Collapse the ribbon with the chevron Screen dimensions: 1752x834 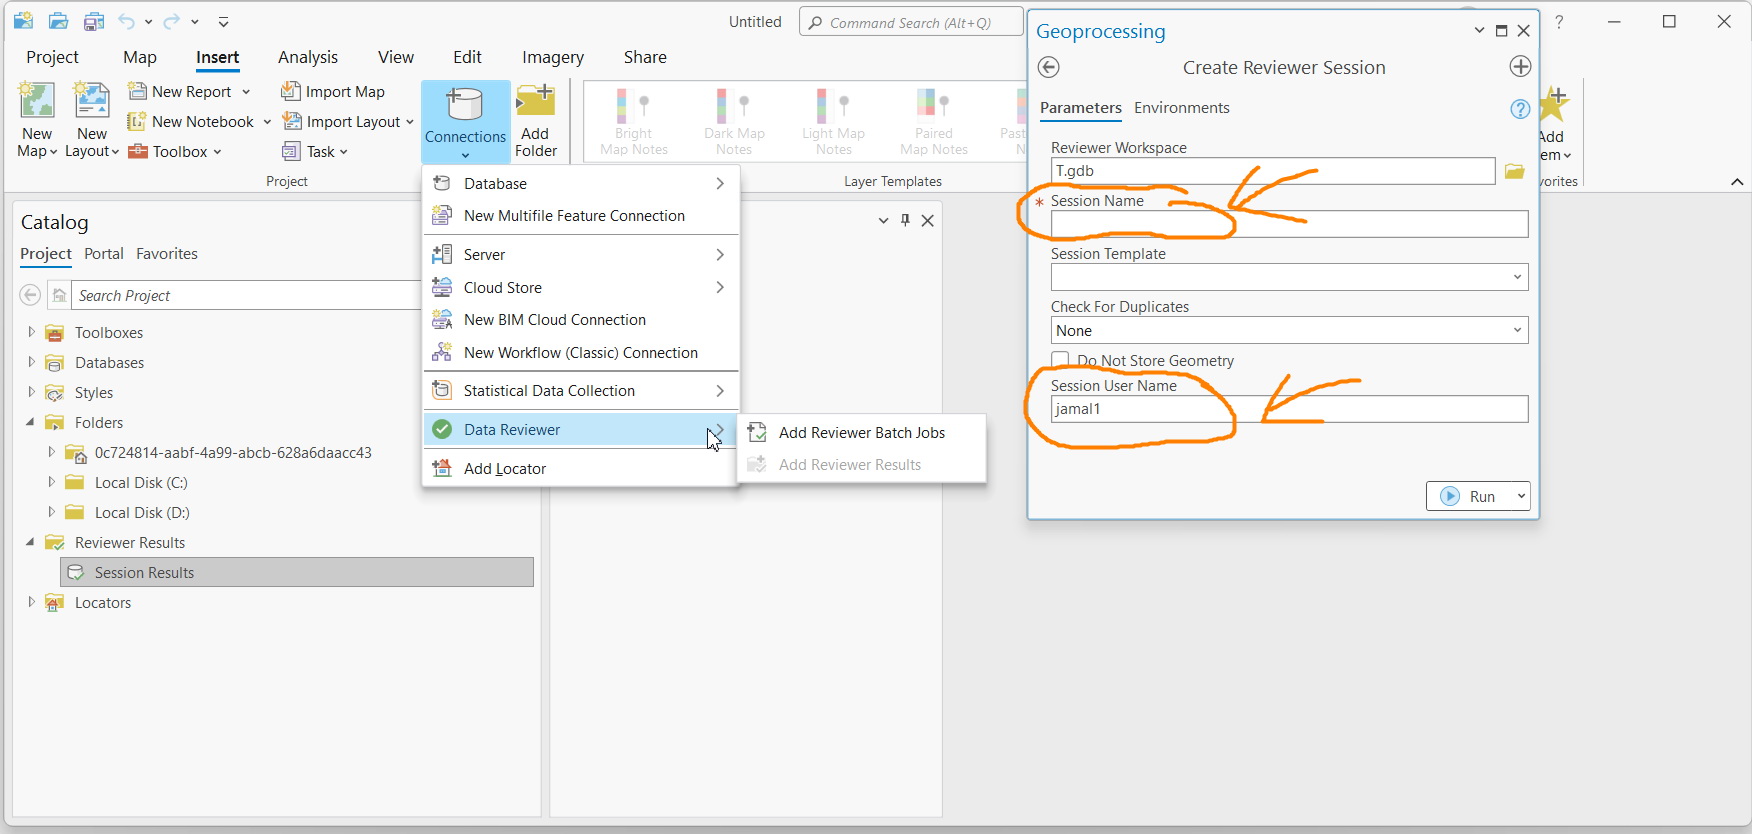[x=1737, y=181]
